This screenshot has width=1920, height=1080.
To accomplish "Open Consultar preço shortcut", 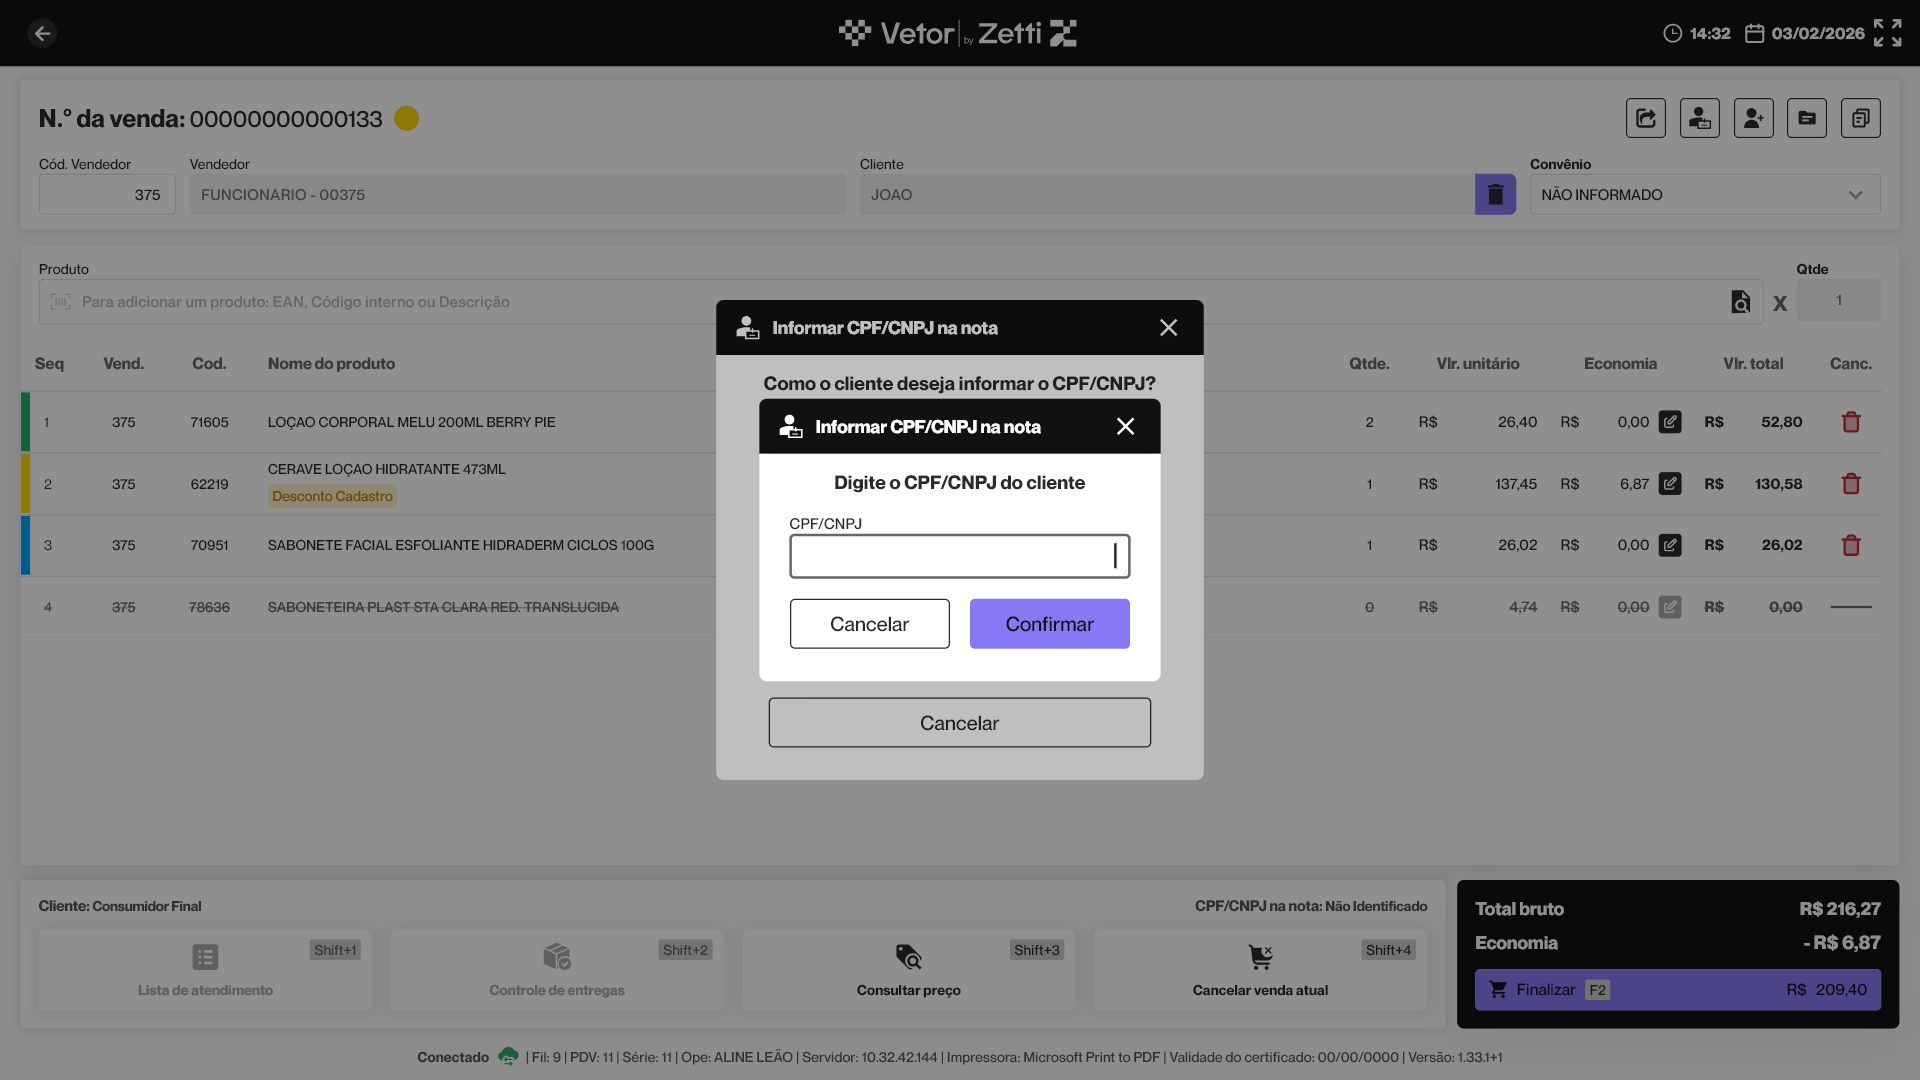I will (x=908, y=969).
